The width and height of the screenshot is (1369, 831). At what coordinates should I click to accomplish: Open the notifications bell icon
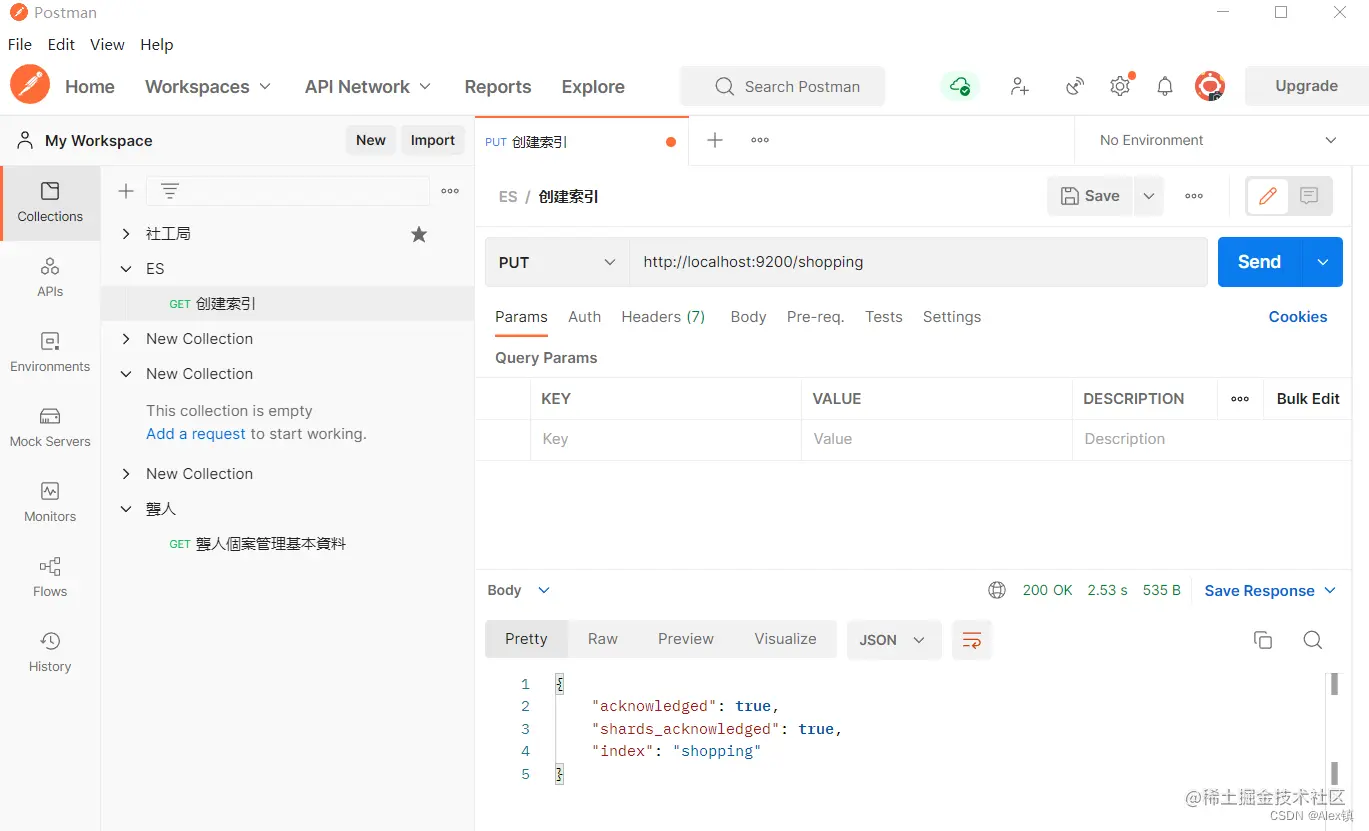click(1165, 86)
